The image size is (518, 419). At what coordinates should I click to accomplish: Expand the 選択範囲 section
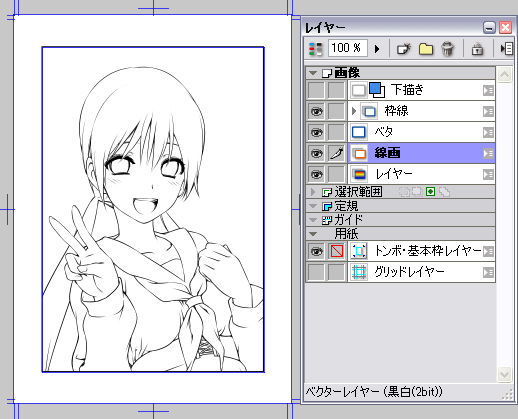(313, 192)
